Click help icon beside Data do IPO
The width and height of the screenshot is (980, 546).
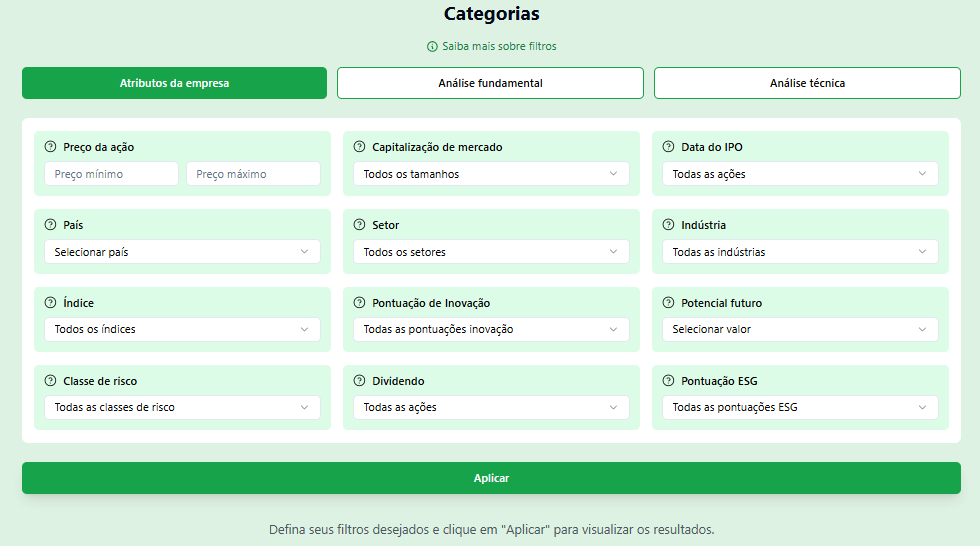pyautogui.click(x=668, y=147)
